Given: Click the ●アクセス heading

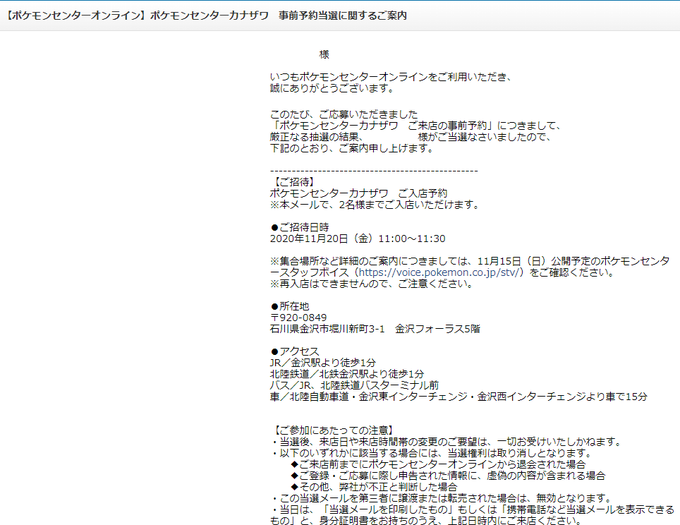Looking at the screenshot, I should pyautogui.click(x=294, y=351).
